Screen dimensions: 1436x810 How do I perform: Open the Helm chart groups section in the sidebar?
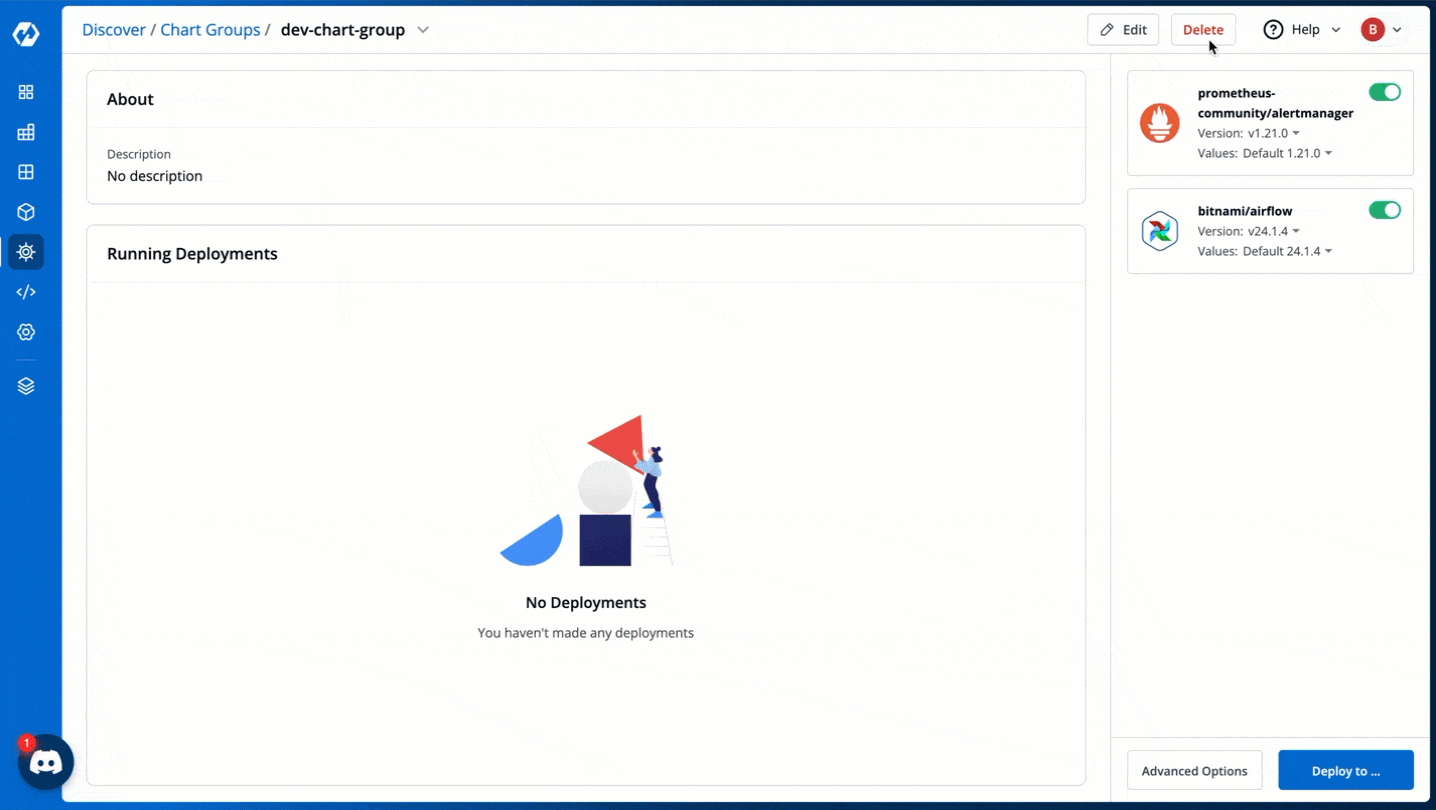point(26,251)
